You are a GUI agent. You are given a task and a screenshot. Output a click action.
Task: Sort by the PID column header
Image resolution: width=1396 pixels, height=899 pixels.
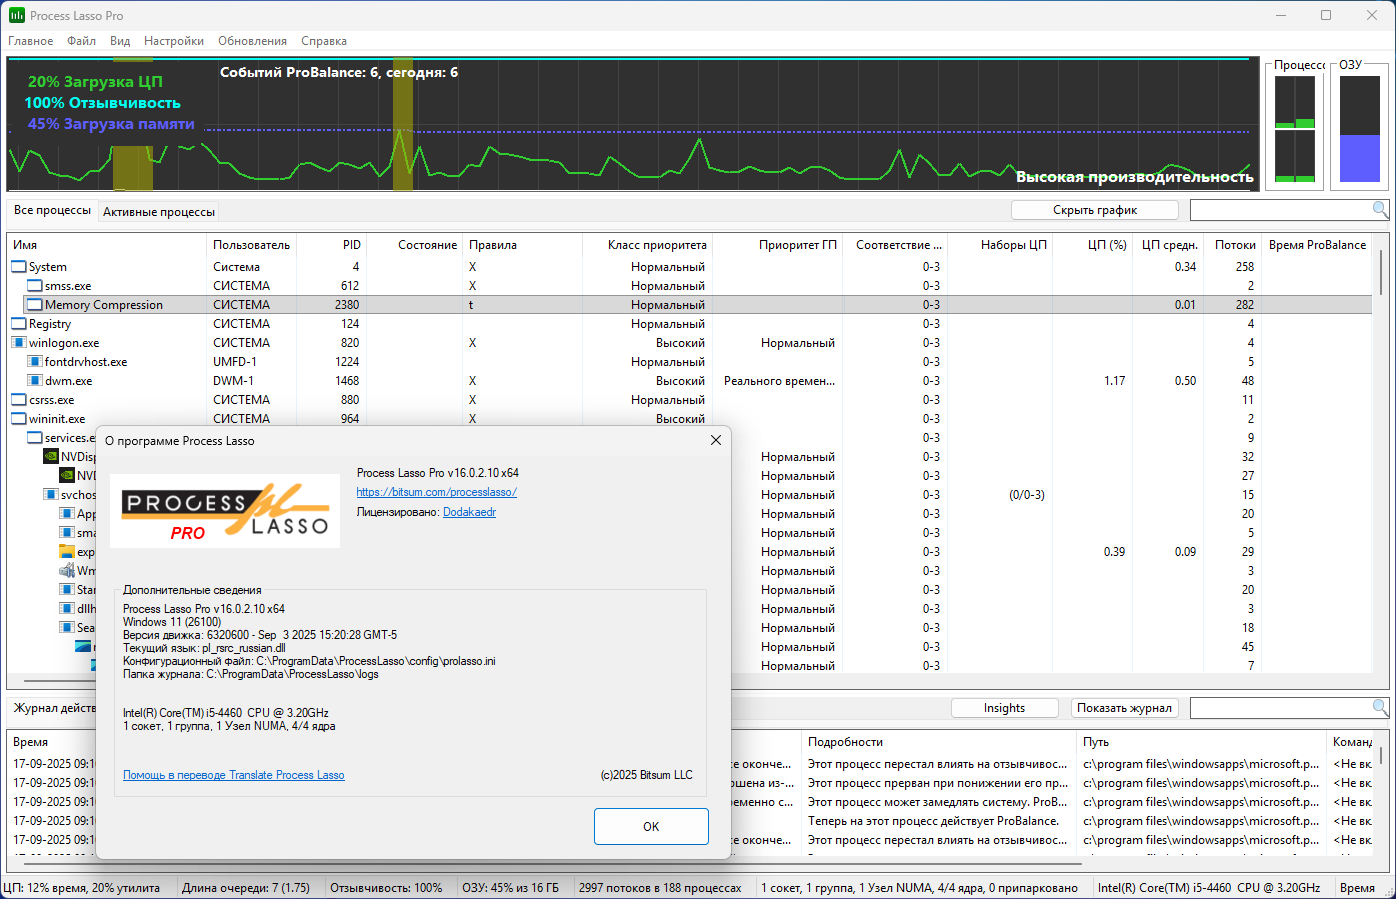point(331,245)
